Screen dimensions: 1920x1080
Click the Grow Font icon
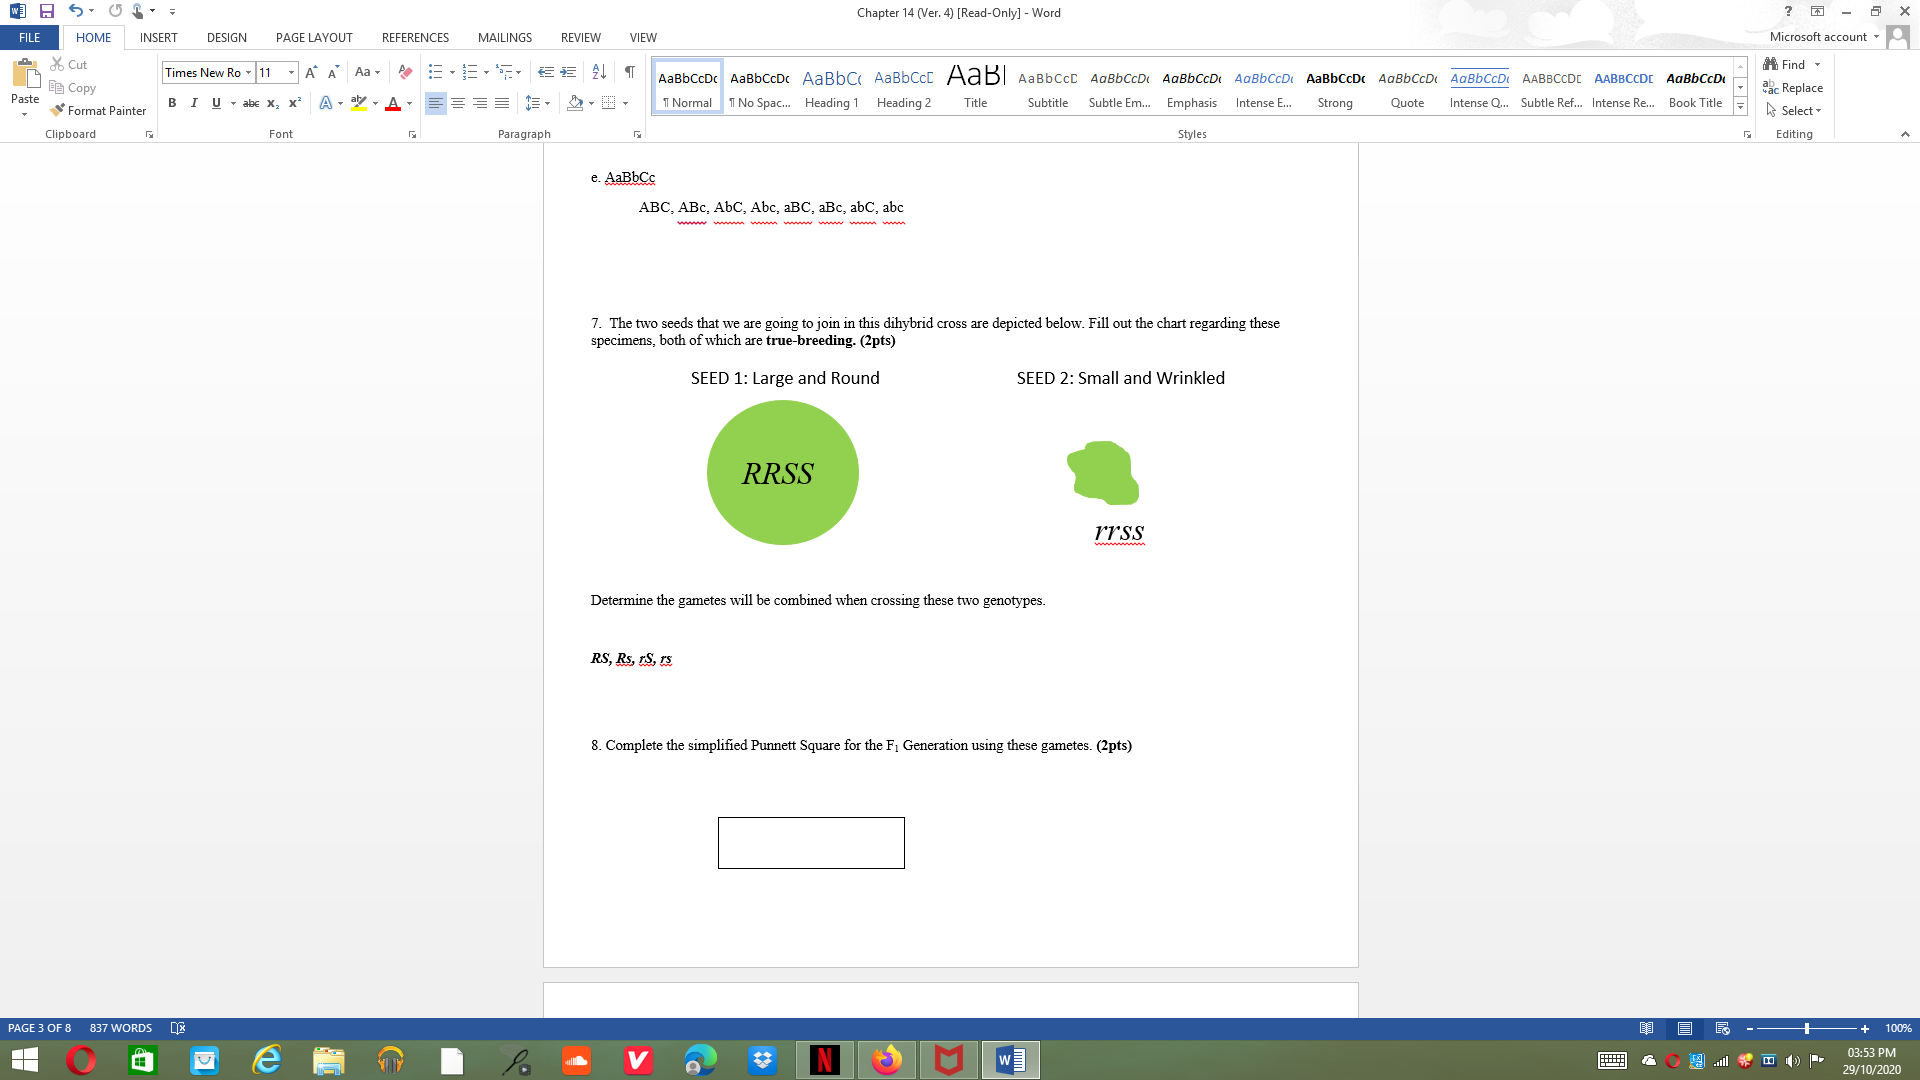(311, 72)
